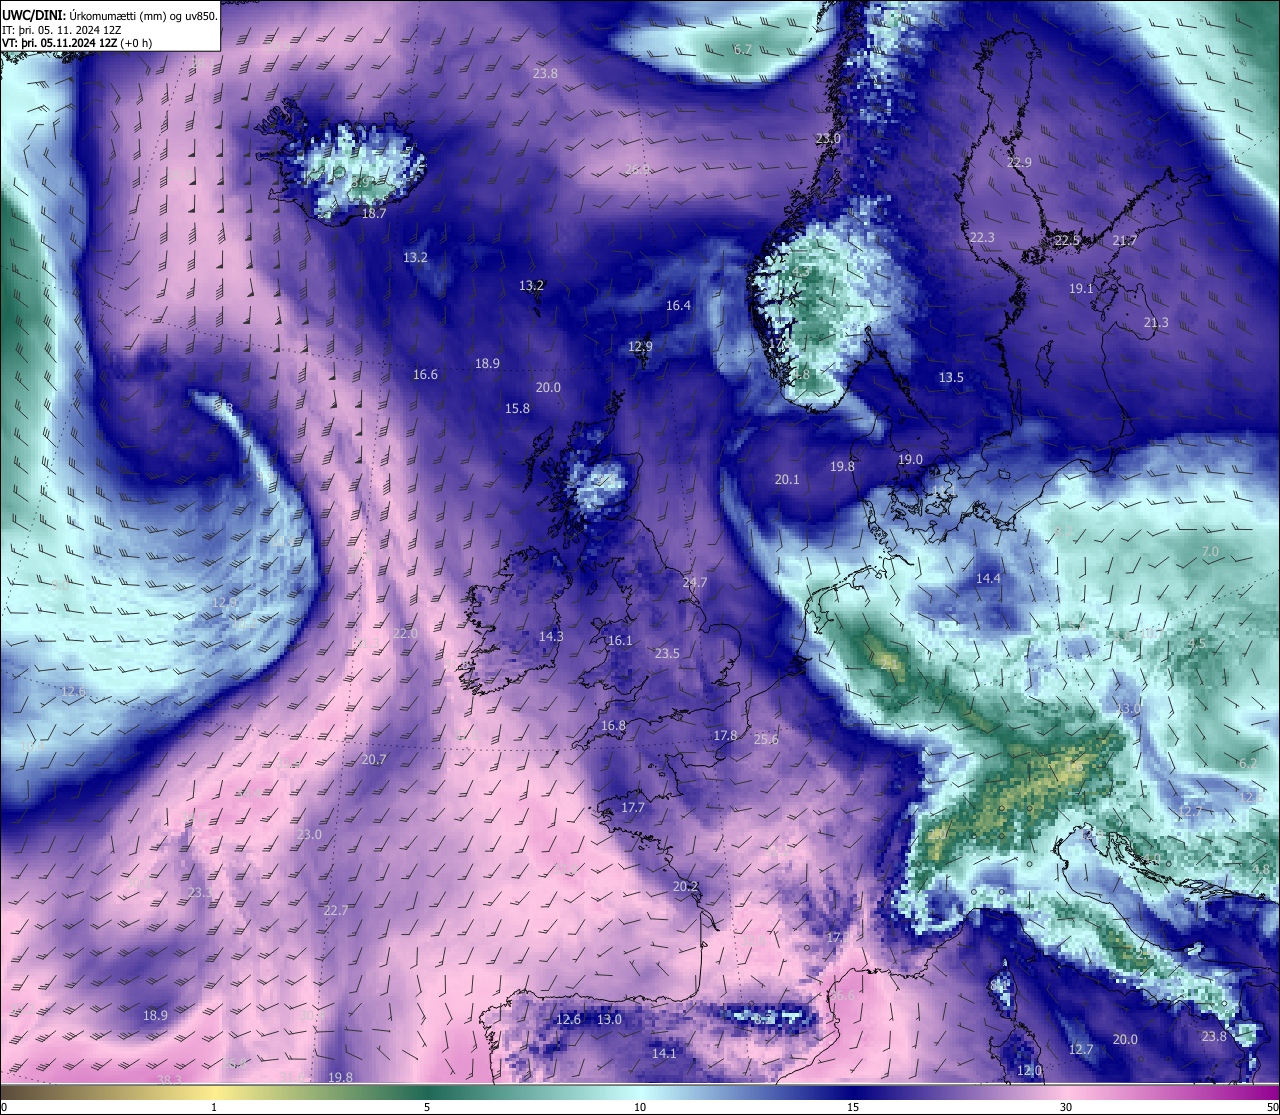Click the 20.7 map value
Screen dimensions: 1280x1115
coord(373,759)
